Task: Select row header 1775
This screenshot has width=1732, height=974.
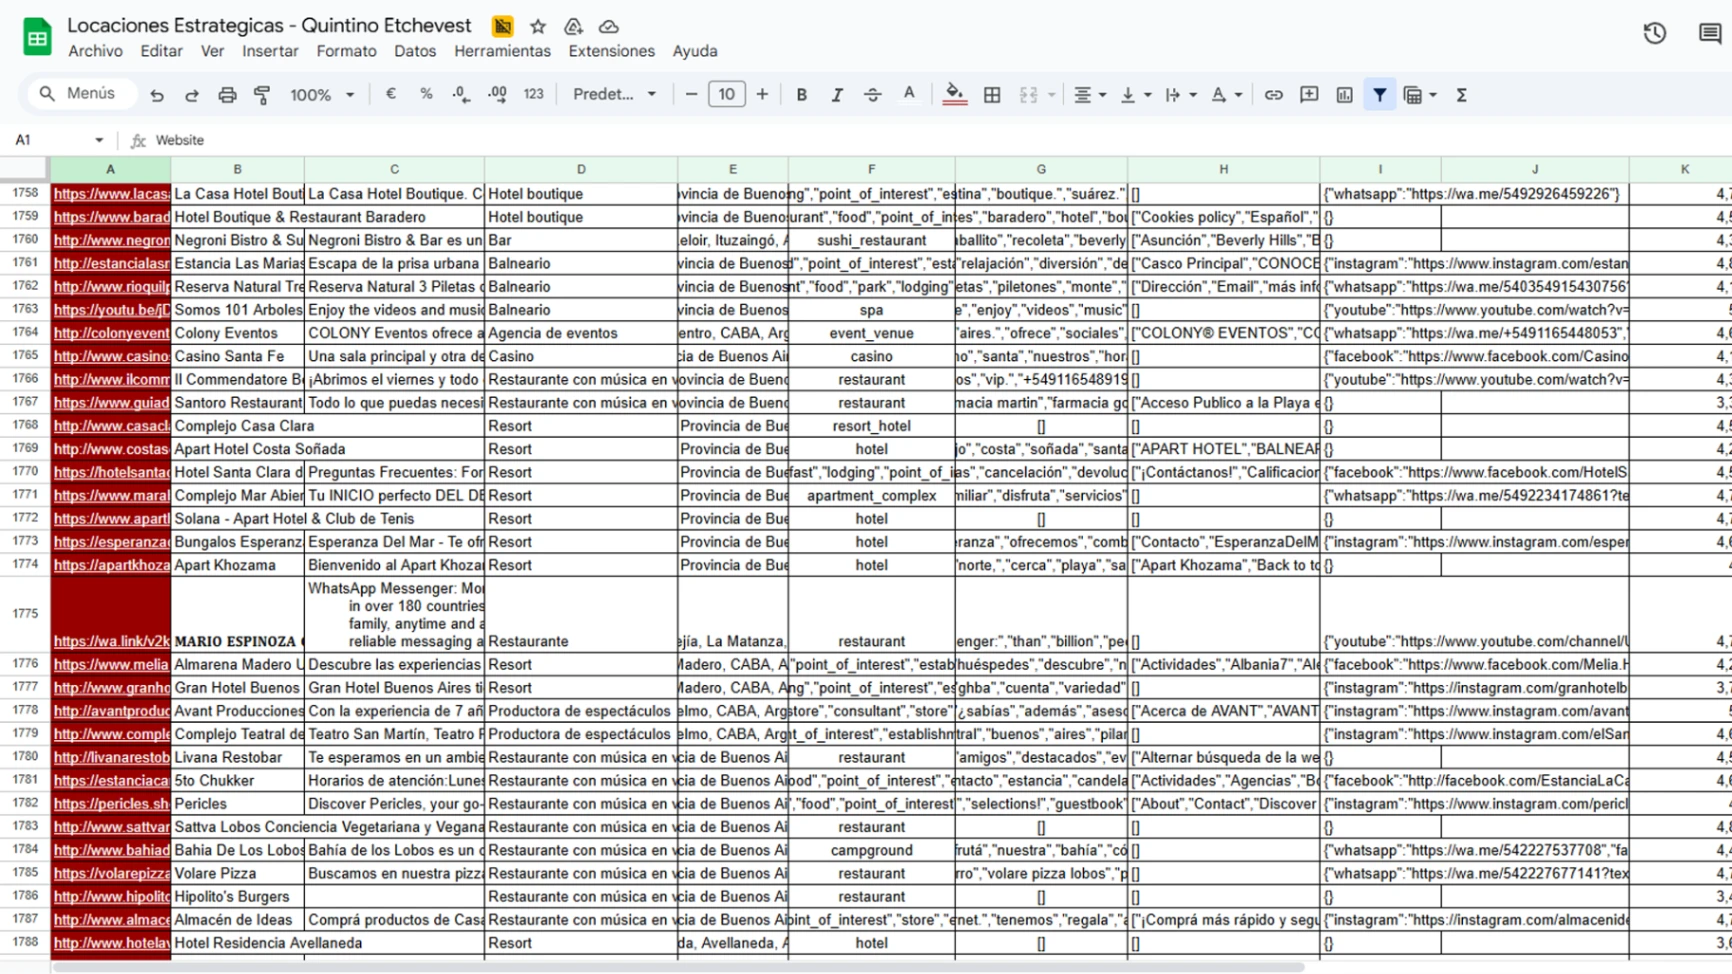Action: 25,613
